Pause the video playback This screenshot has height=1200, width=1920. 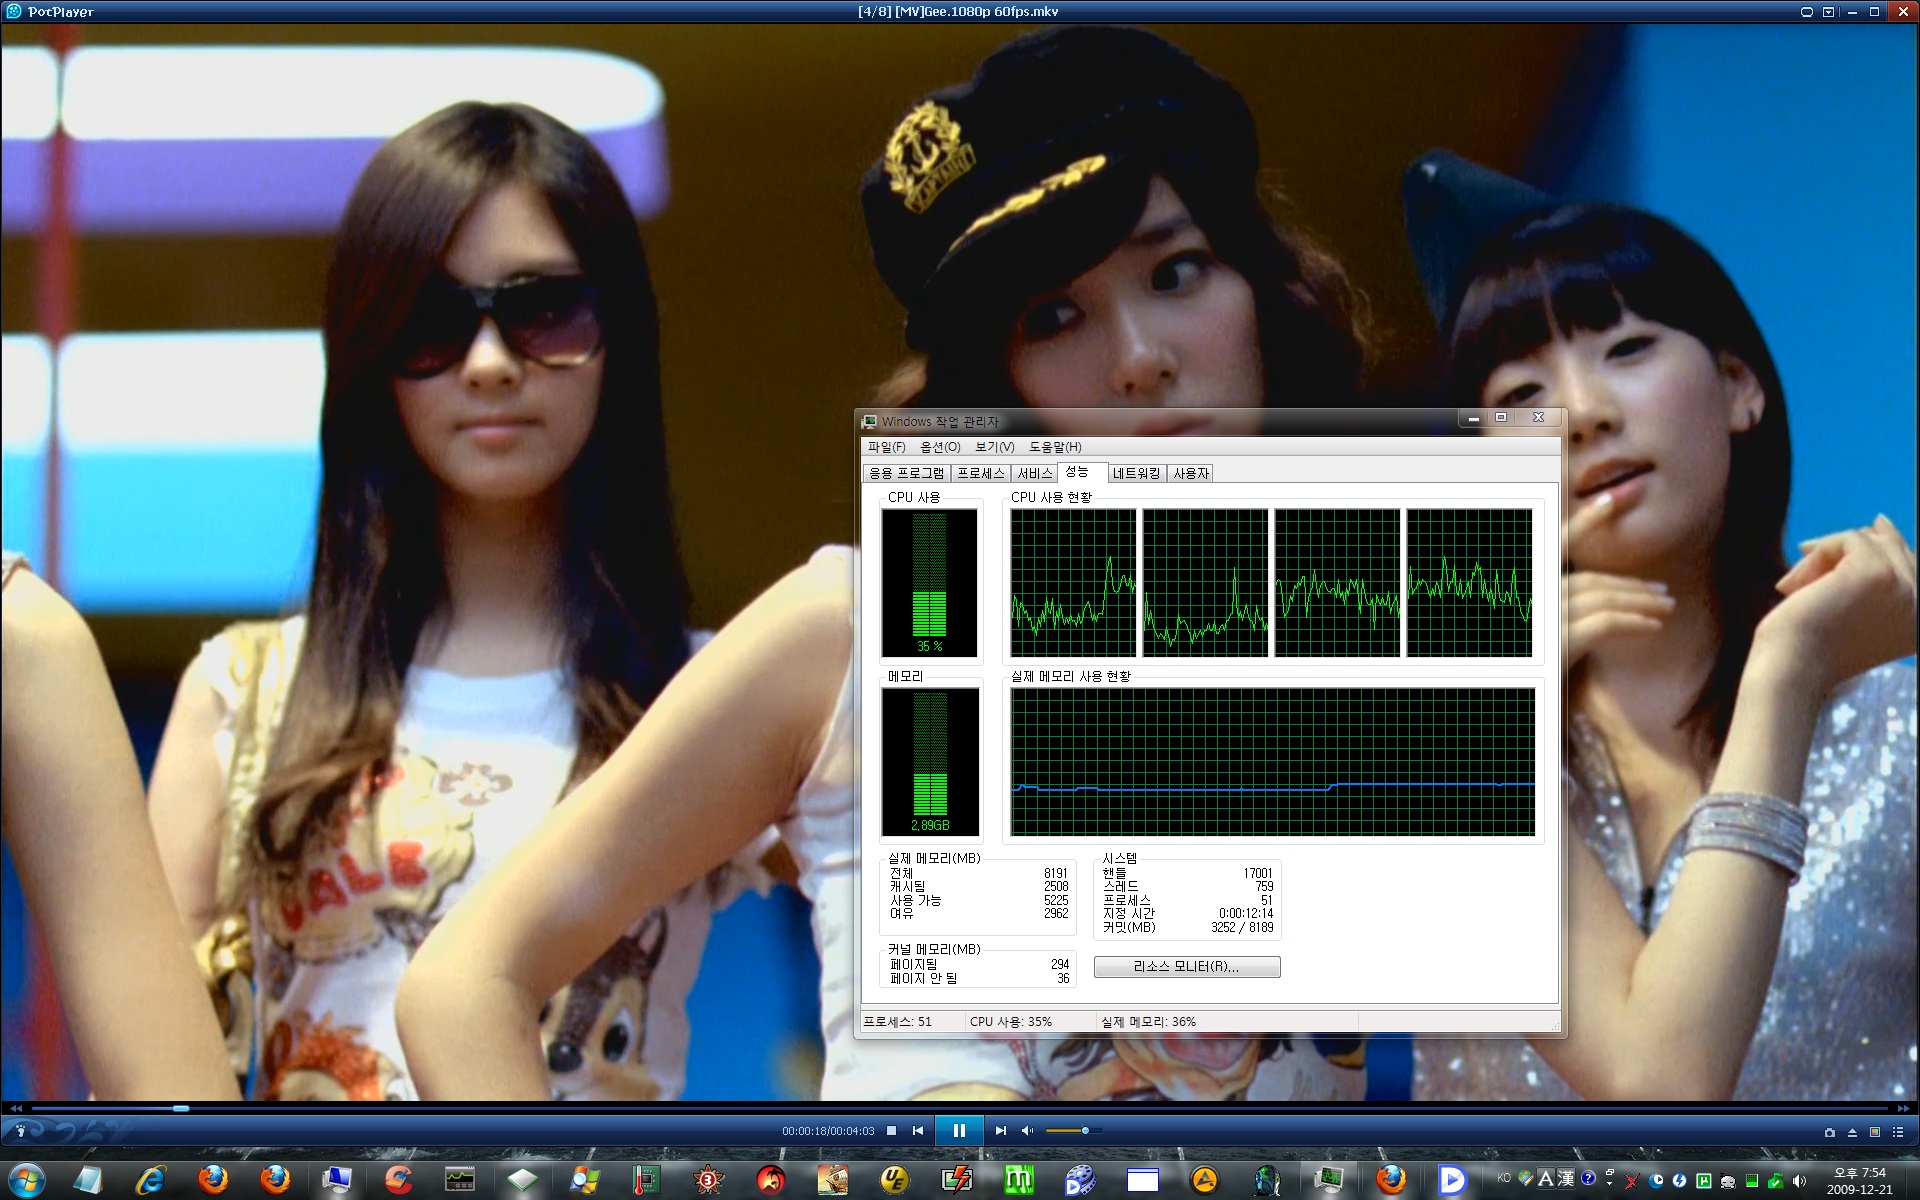coord(958,1131)
